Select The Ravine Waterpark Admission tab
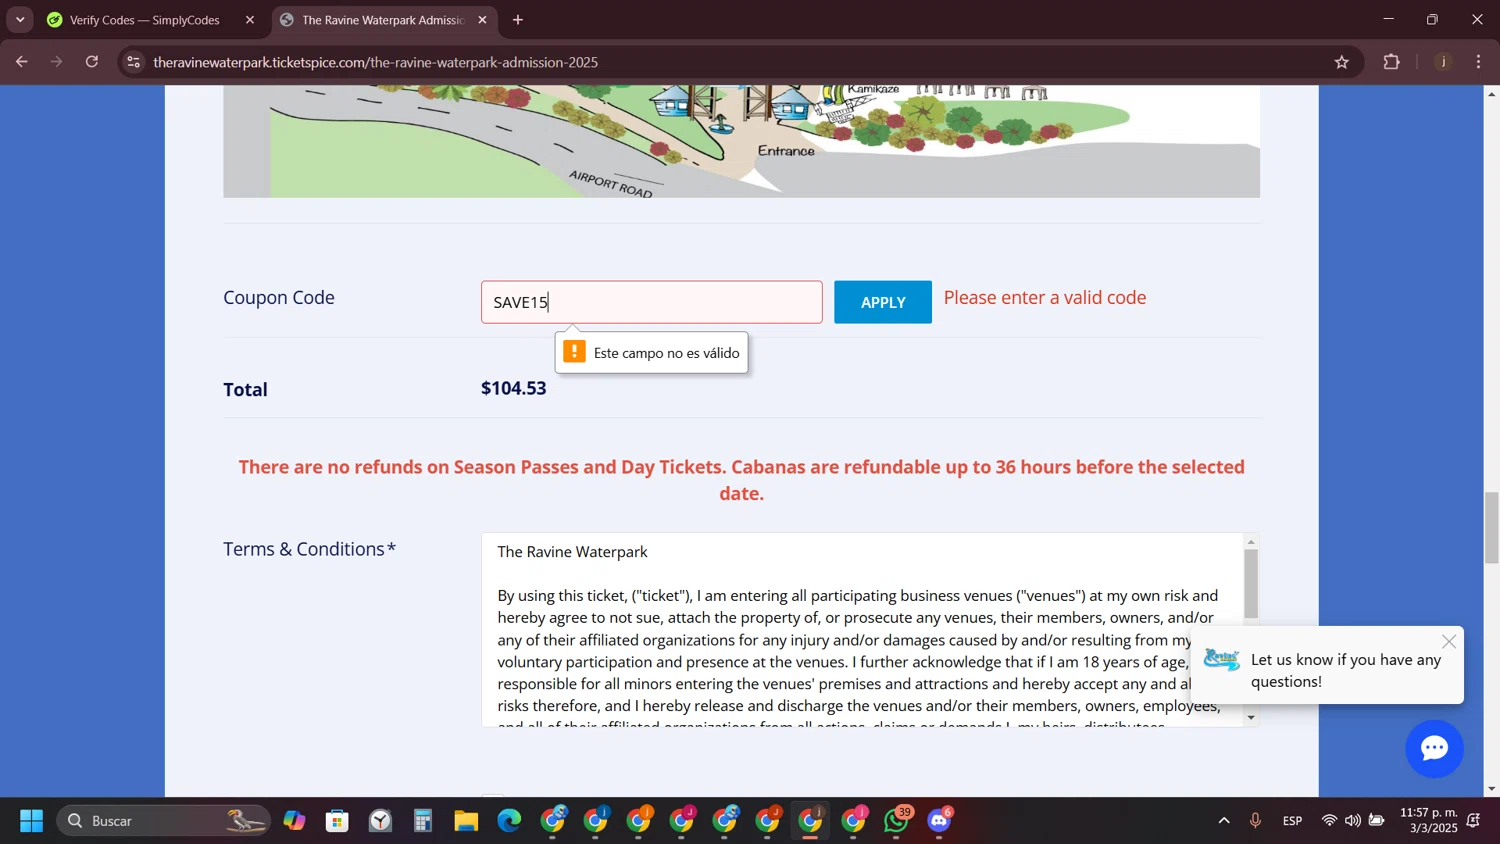Image resolution: width=1500 pixels, height=844 pixels. click(383, 20)
